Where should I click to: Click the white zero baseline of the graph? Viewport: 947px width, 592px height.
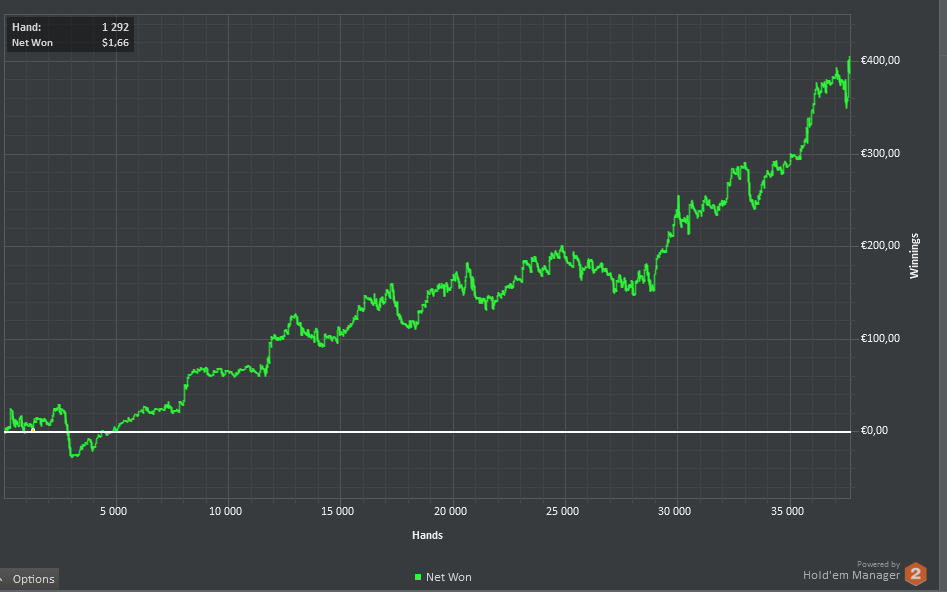click(428, 432)
